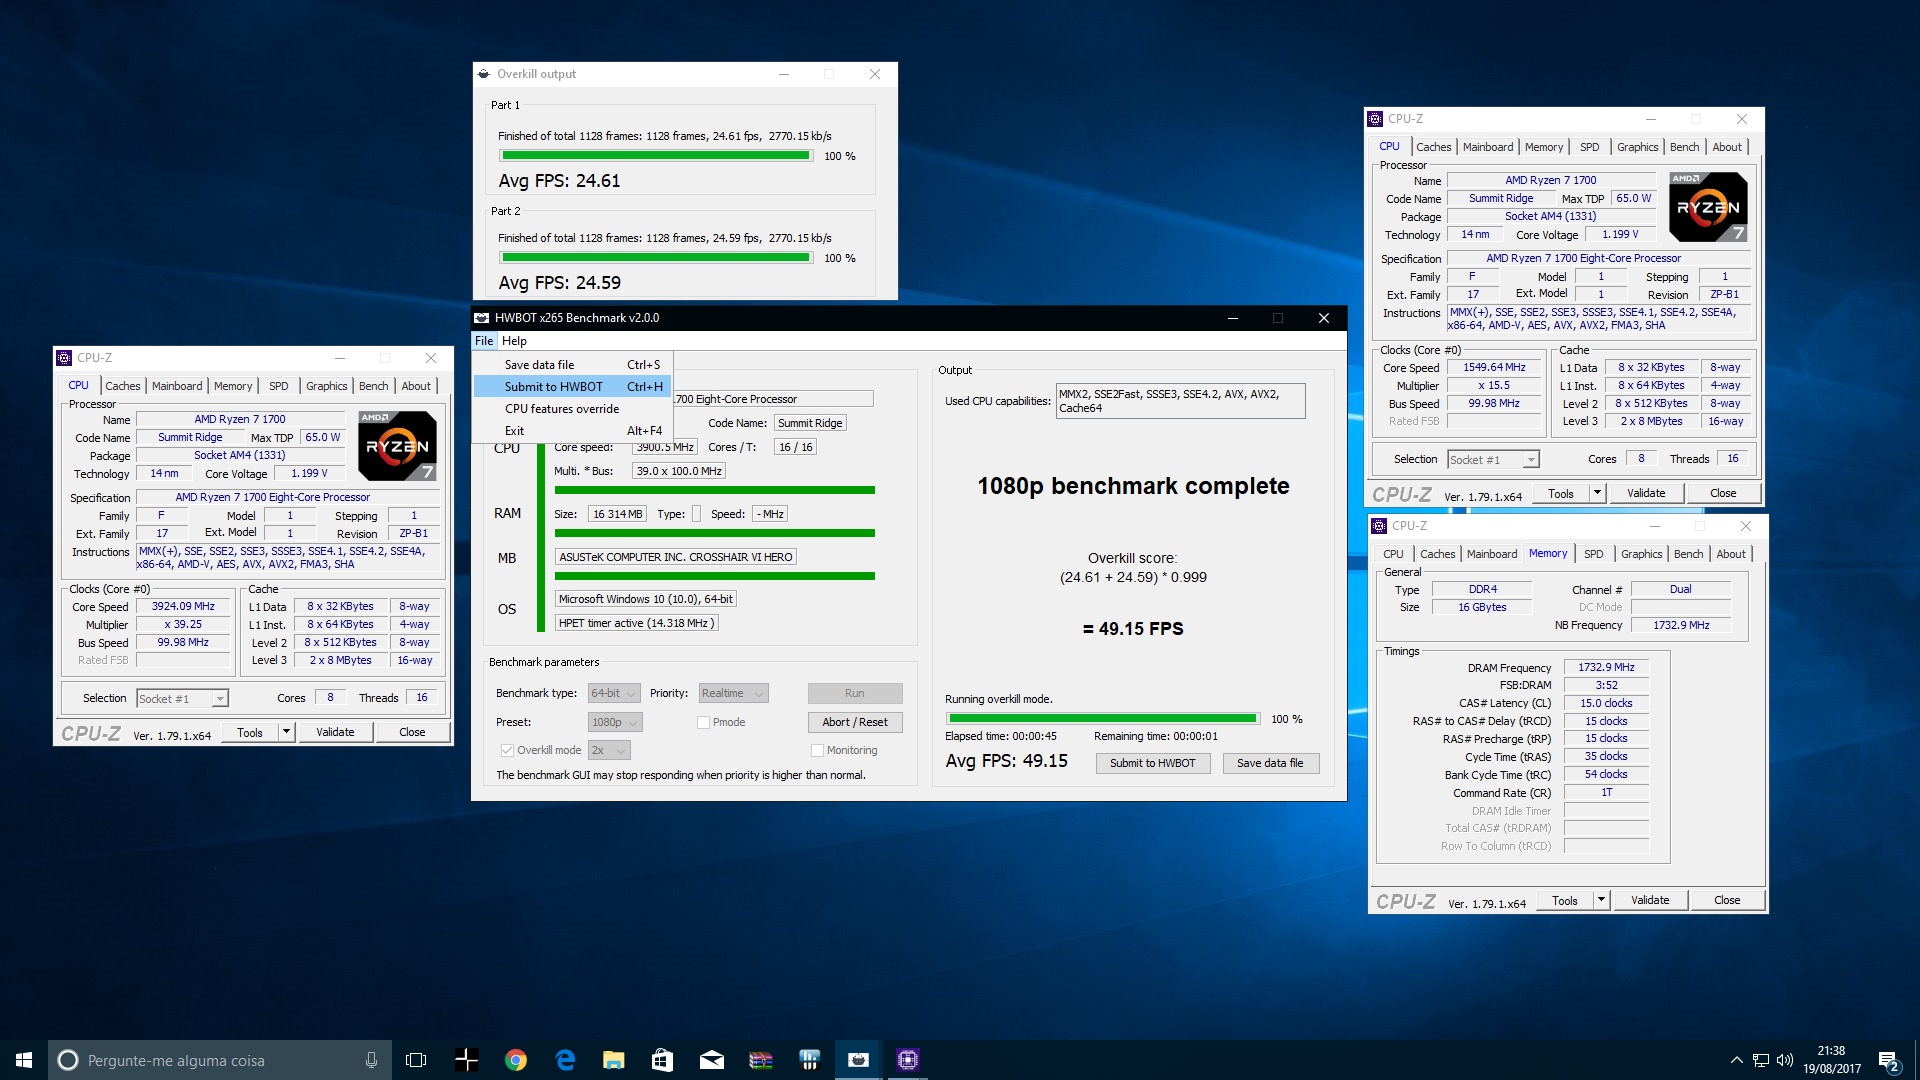Toggle the Pmode checkbox

coord(703,722)
